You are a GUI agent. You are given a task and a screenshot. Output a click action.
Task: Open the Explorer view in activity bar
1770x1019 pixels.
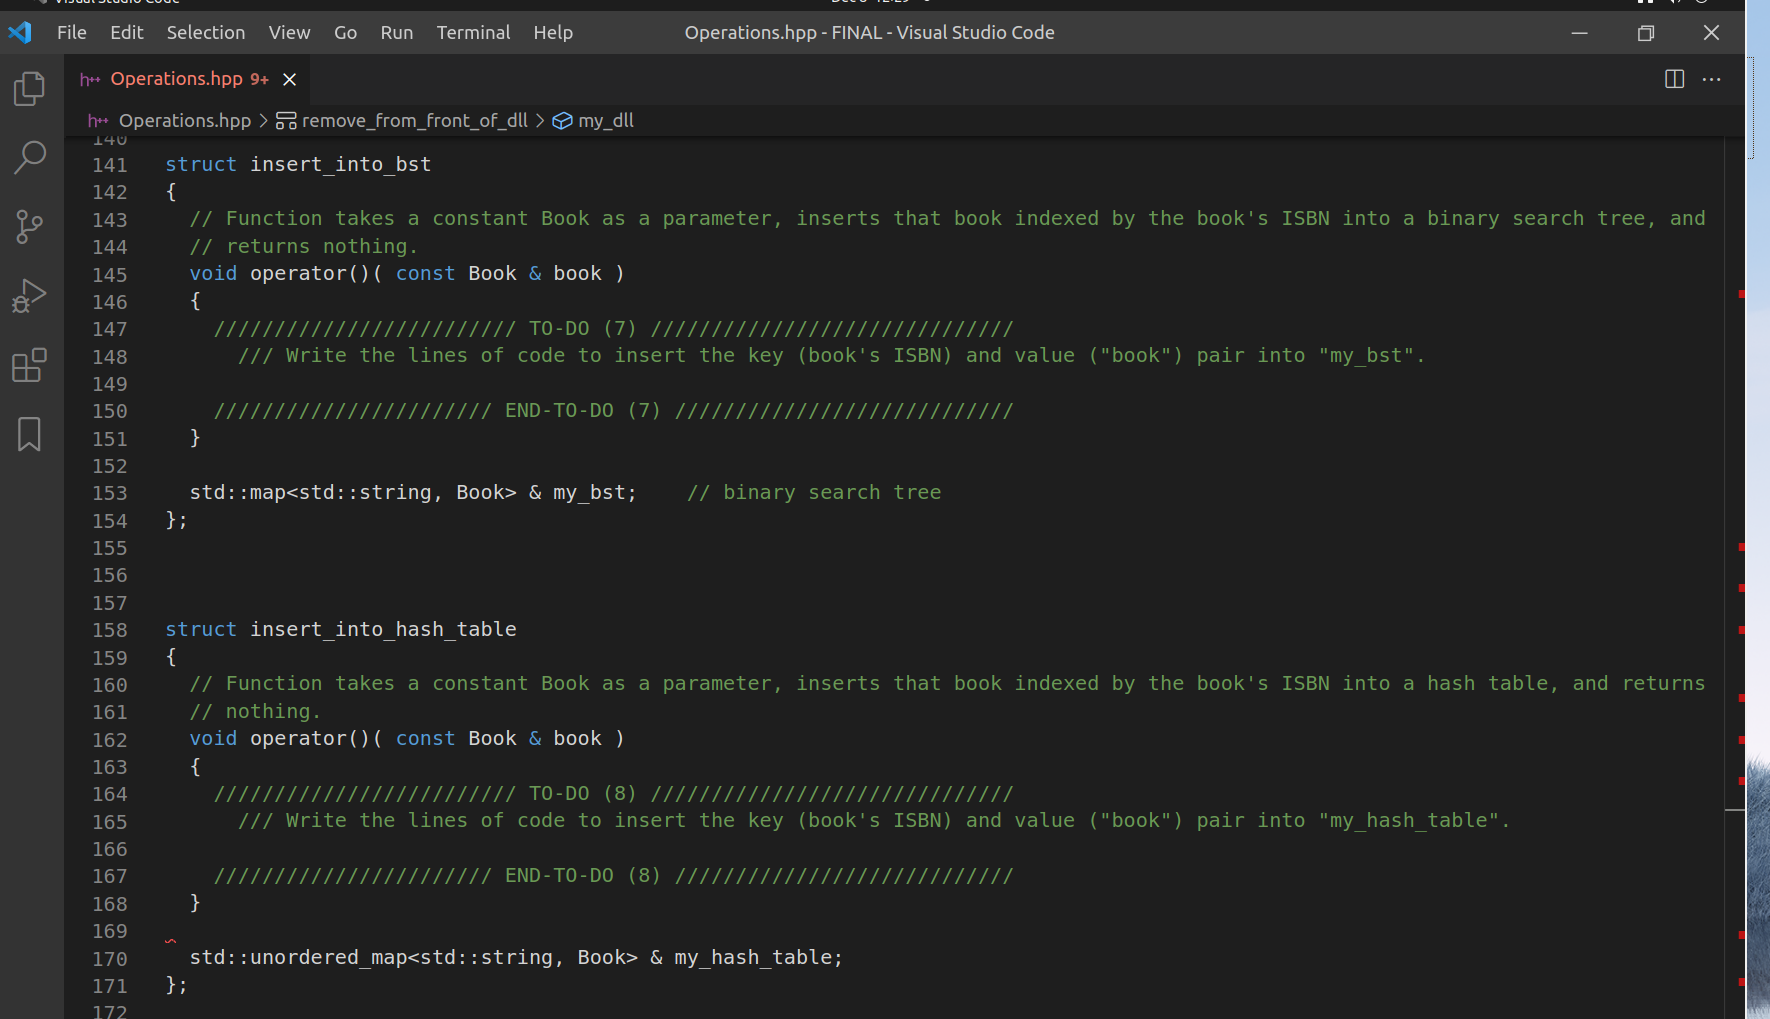tap(30, 89)
